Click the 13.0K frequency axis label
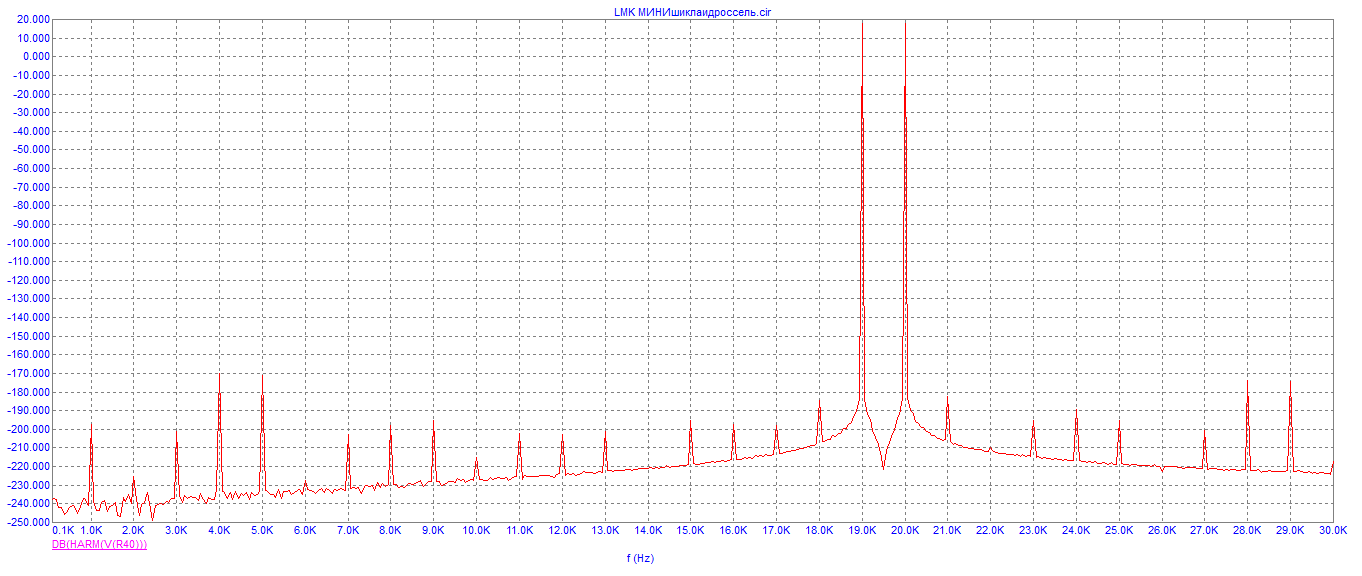Image resolution: width=1362 pixels, height=576 pixels. click(x=605, y=530)
